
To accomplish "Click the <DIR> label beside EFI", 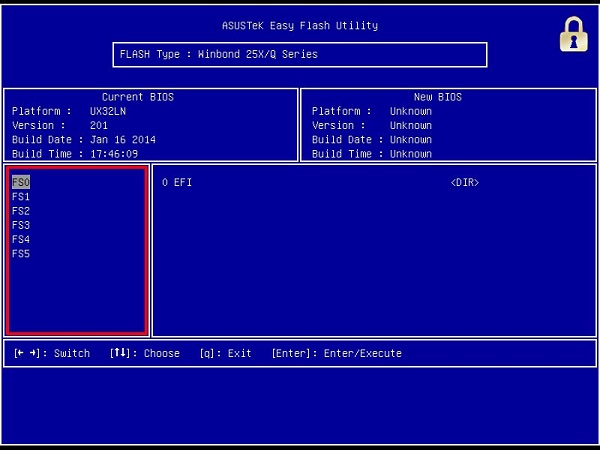I will (464, 183).
